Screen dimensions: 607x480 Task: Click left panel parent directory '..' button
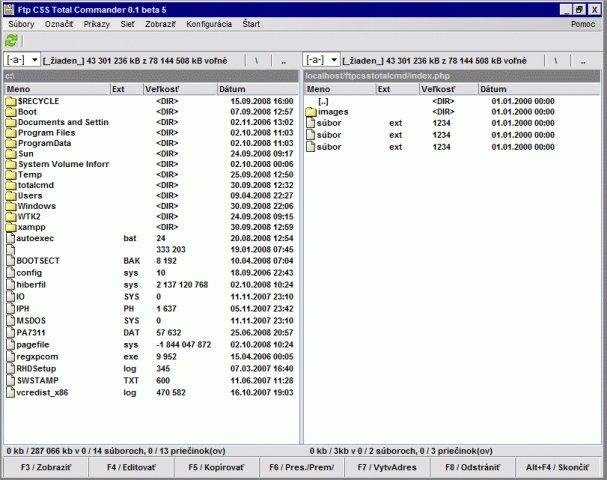point(284,61)
